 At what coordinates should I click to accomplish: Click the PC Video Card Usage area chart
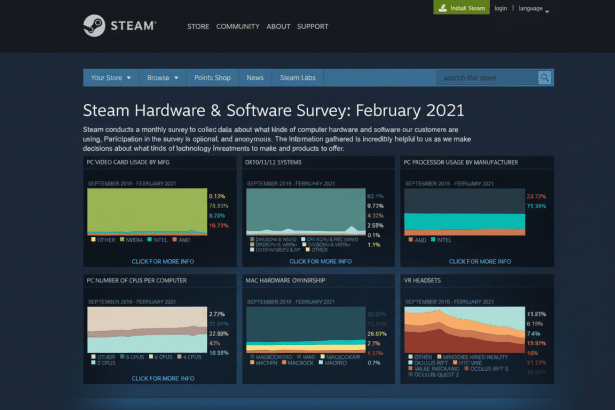(147, 211)
